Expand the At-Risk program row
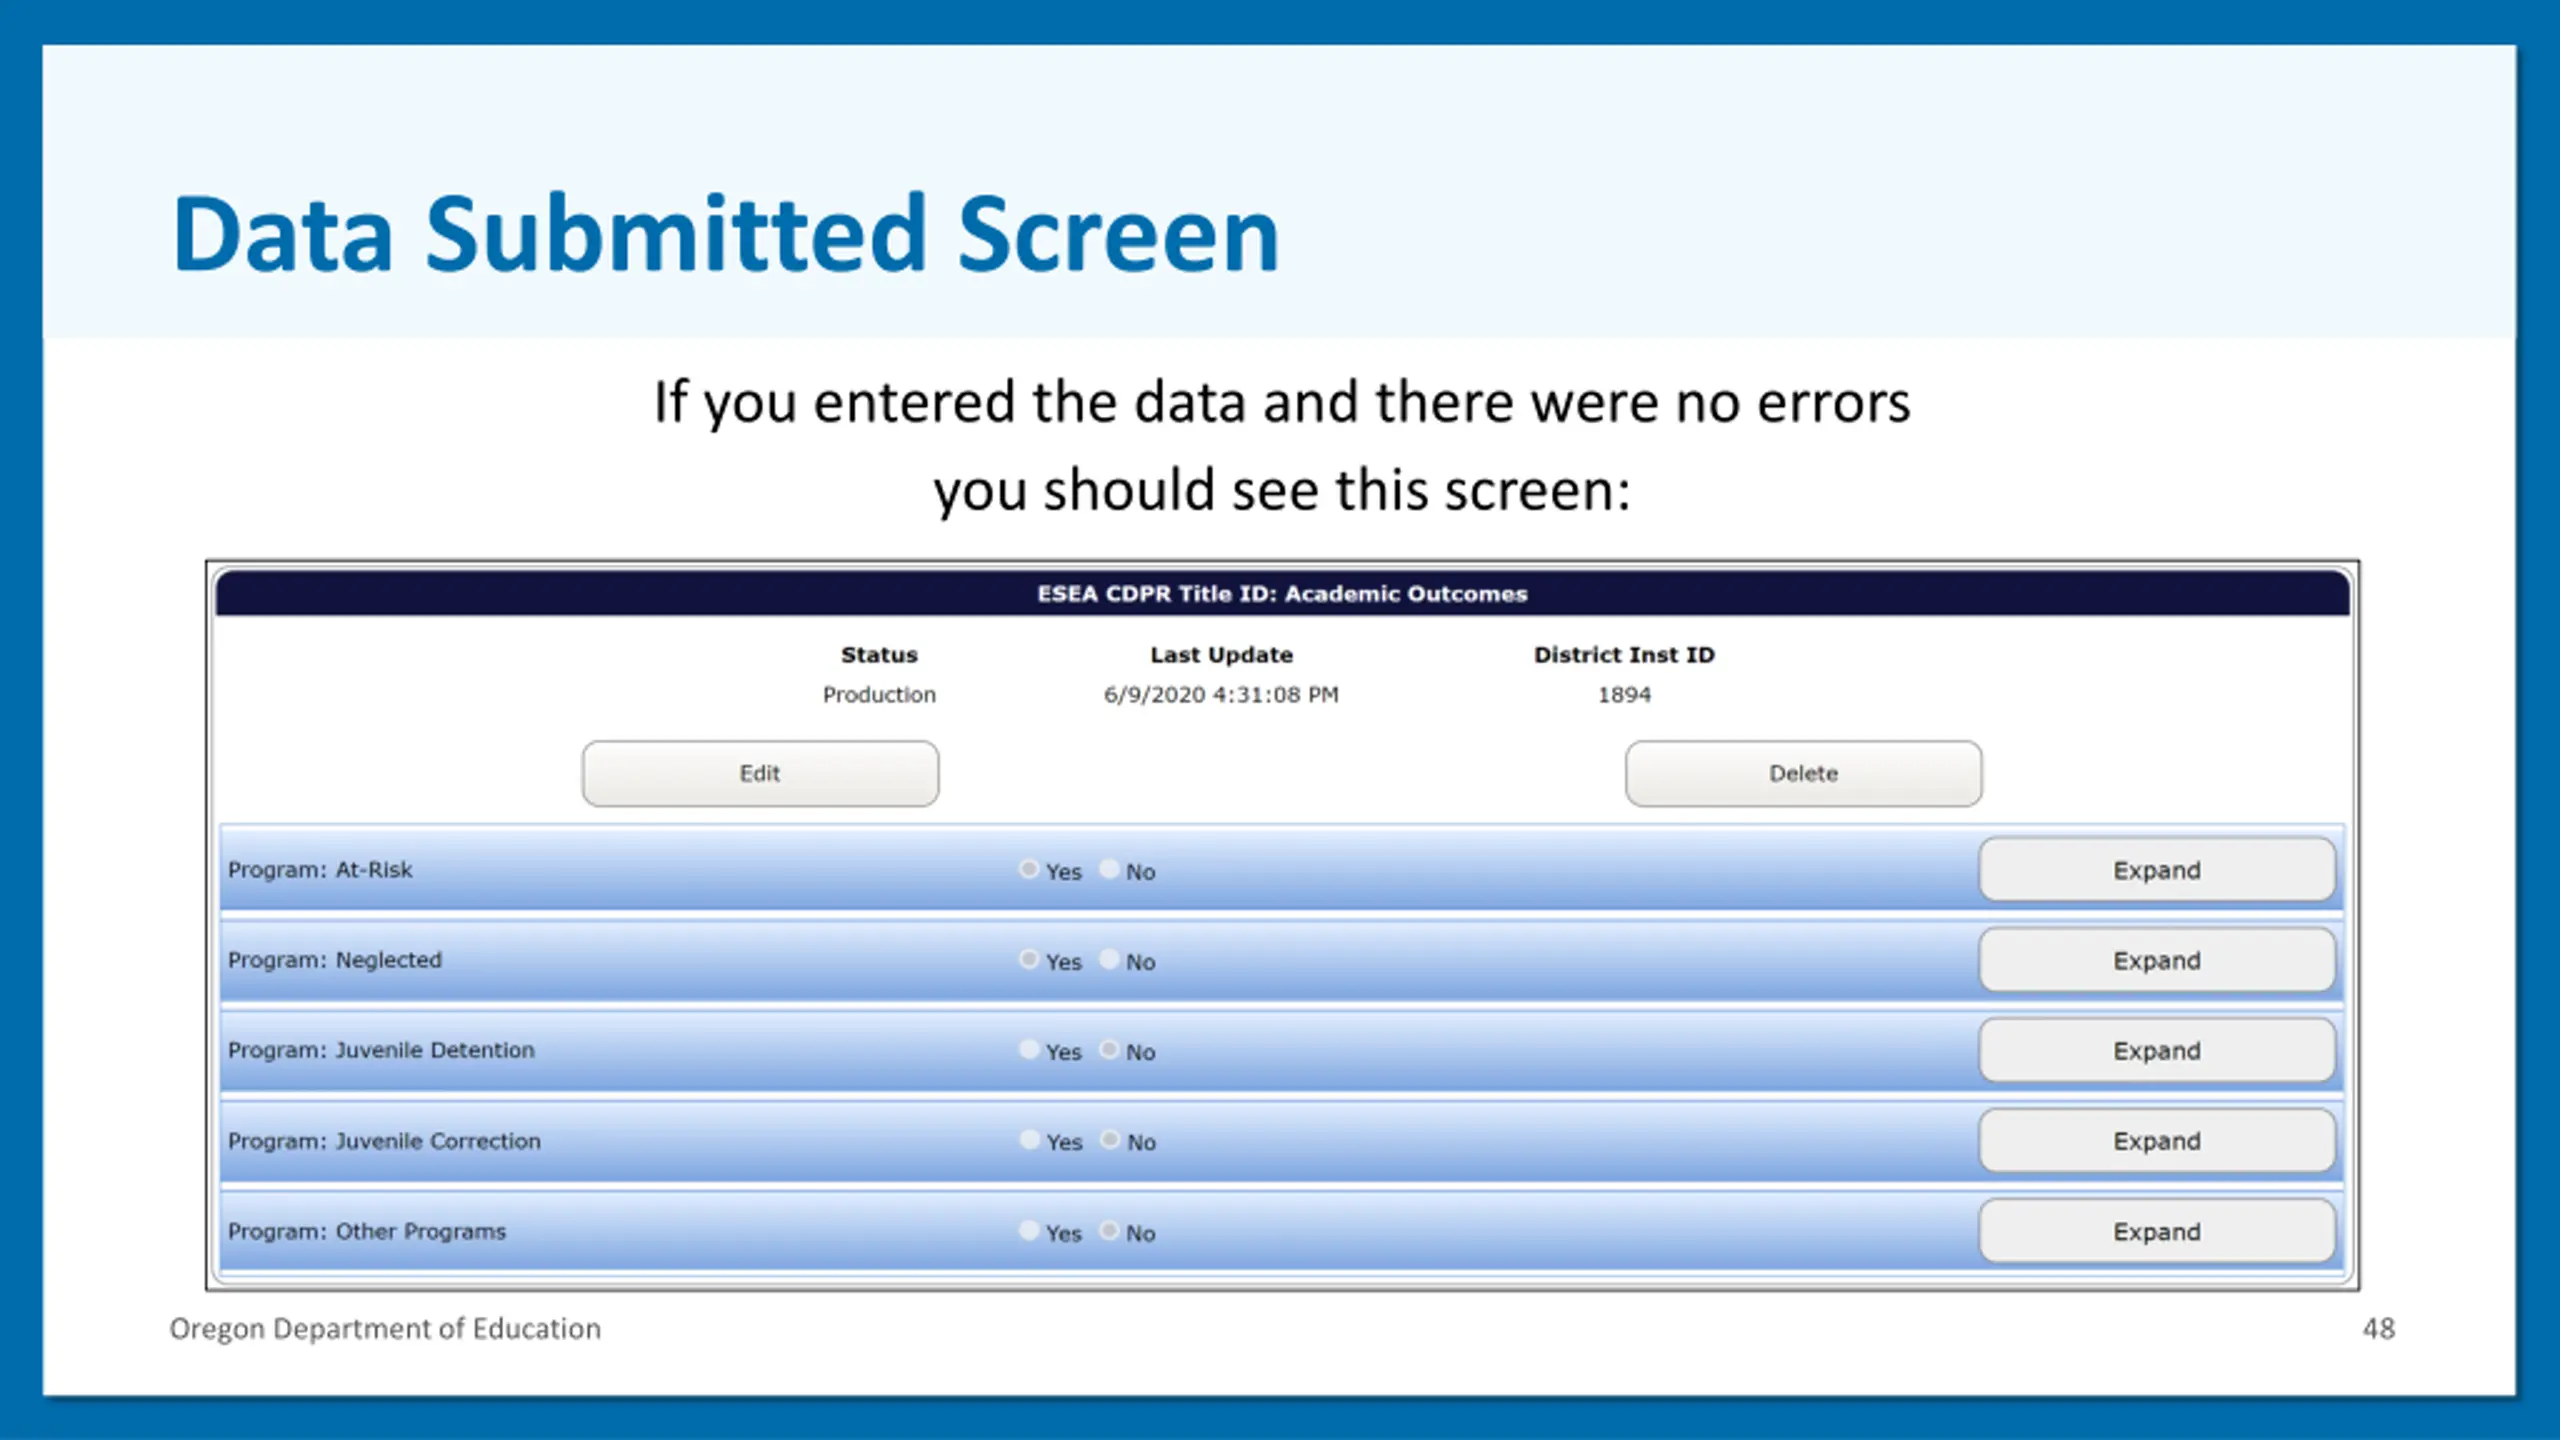Image resolution: width=2560 pixels, height=1440 pixels. (x=2156, y=870)
